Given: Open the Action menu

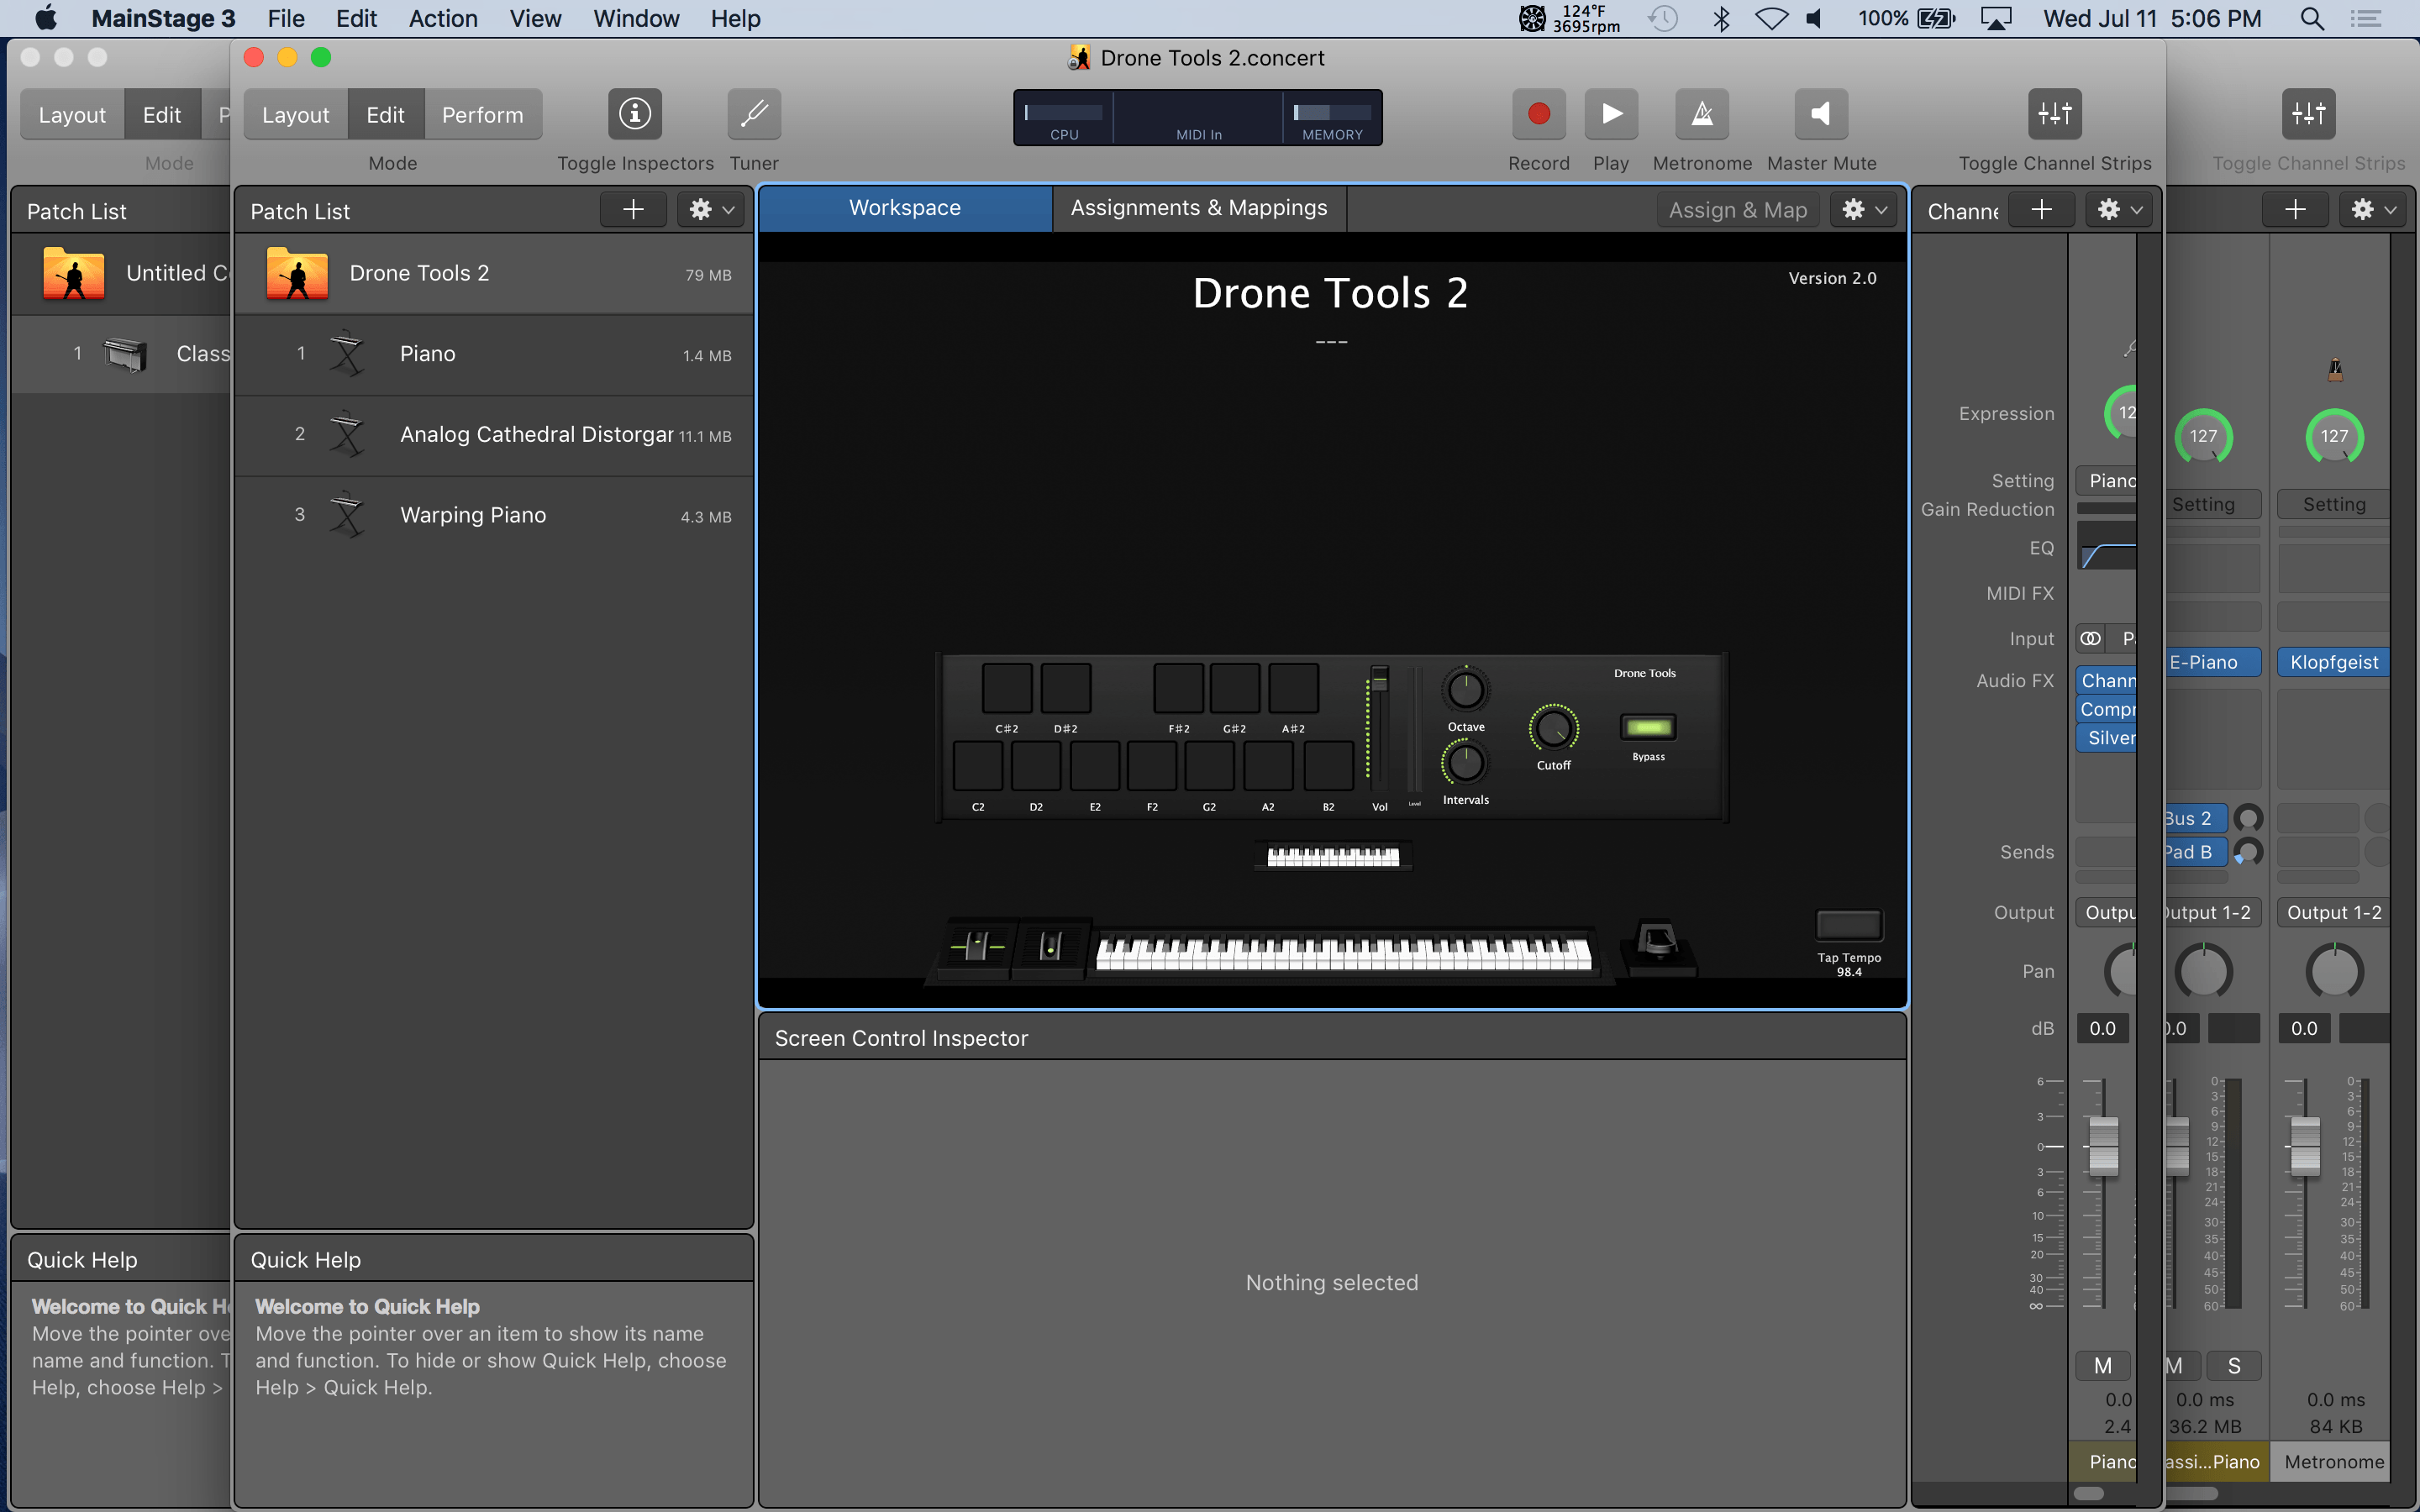Looking at the screenshot, I should [443, 18].
